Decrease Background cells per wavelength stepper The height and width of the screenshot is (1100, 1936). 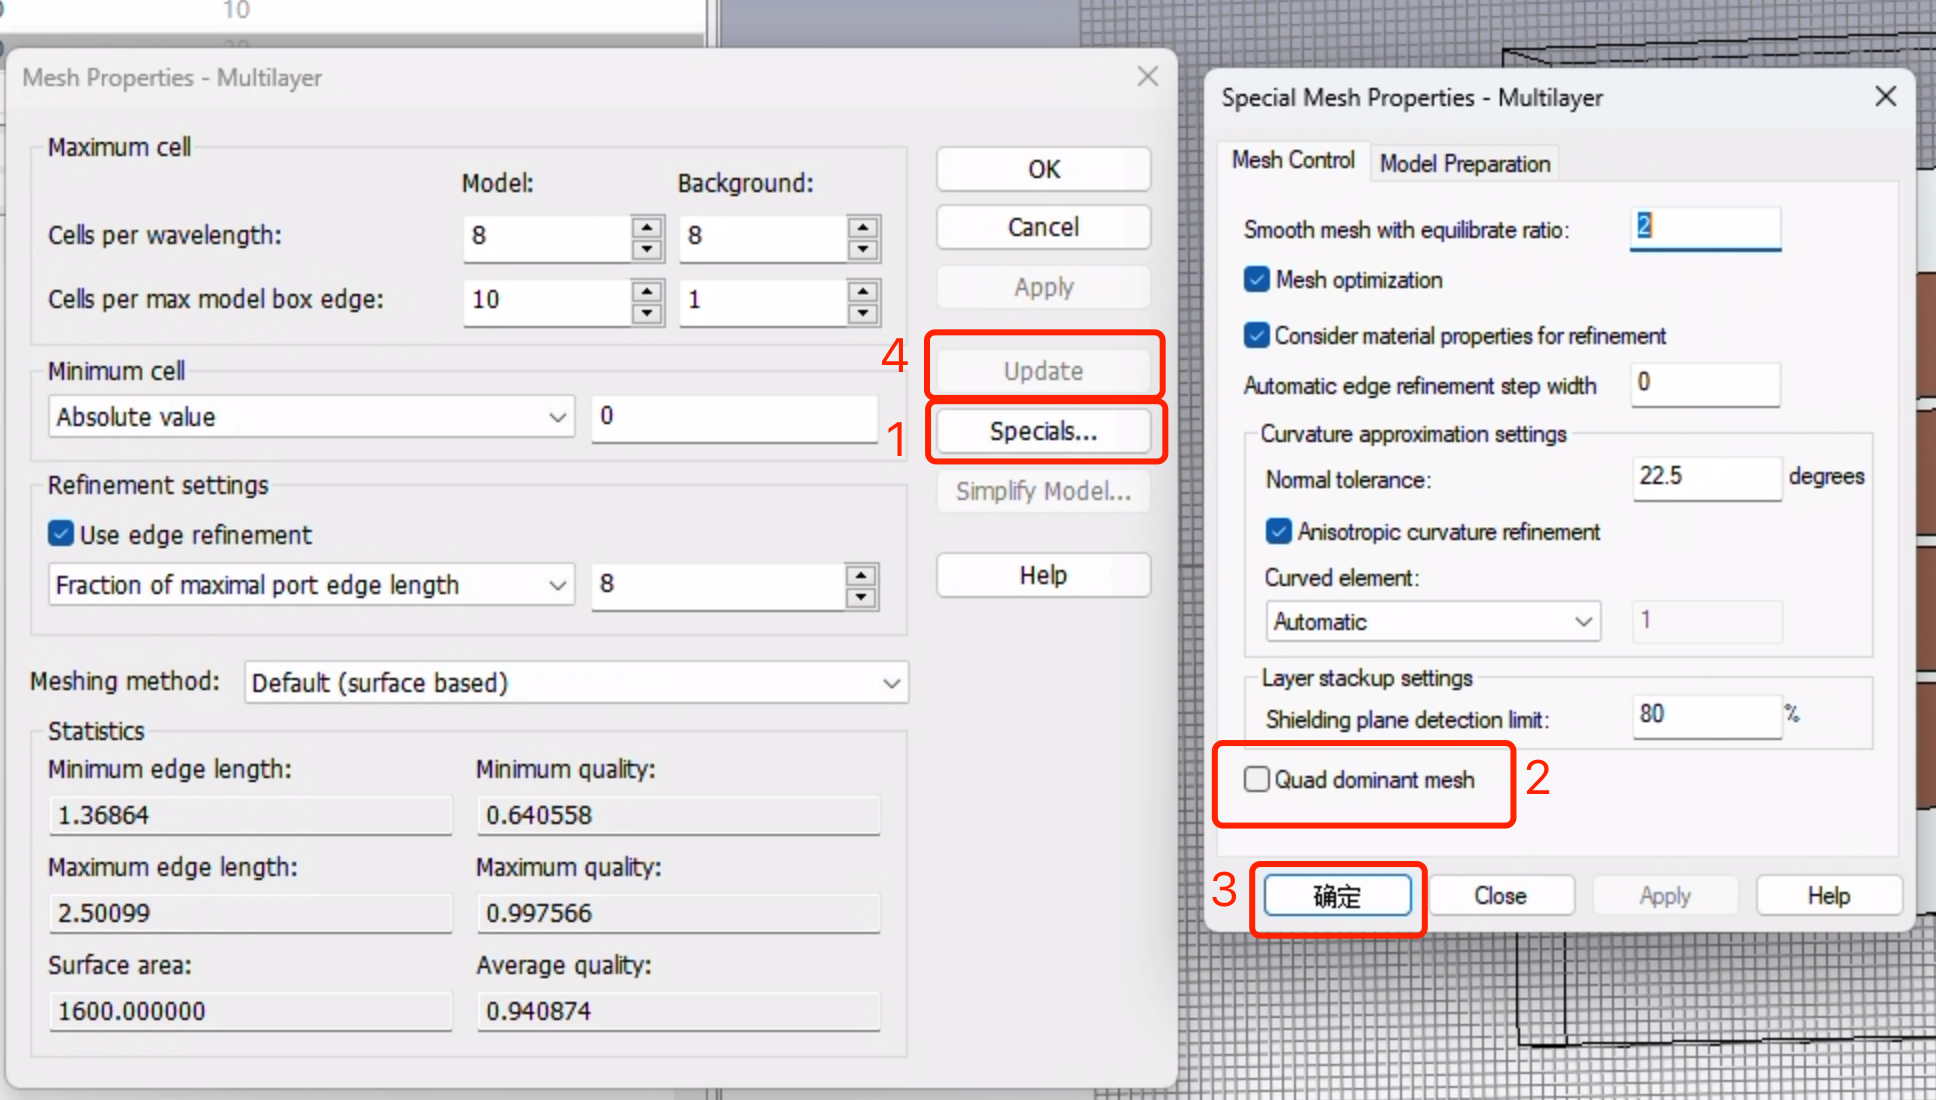862,250
